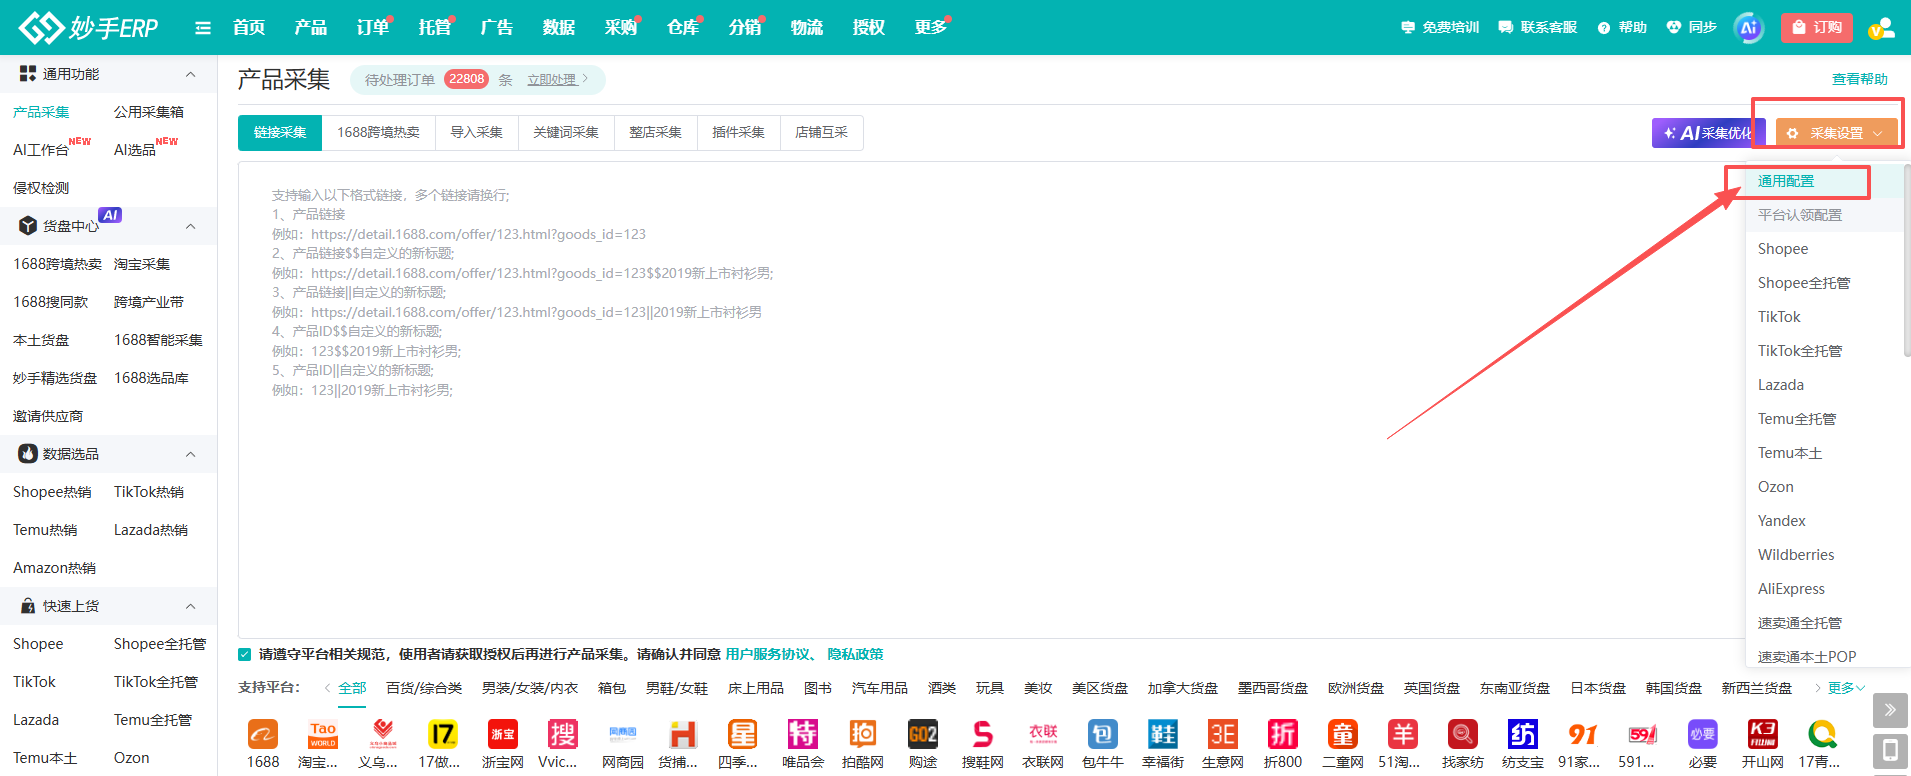Switch to the 1688跨境热卖 tab
This screenshot has width=1911, height=776.
pyautogui.click(x=378, y=133)
